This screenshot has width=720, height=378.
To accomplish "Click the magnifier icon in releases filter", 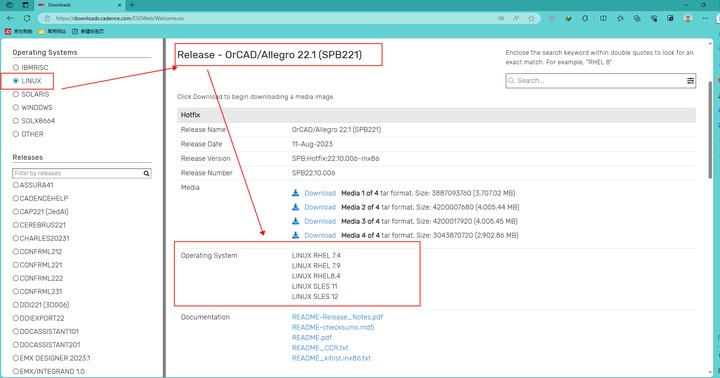I will [146, 174].
